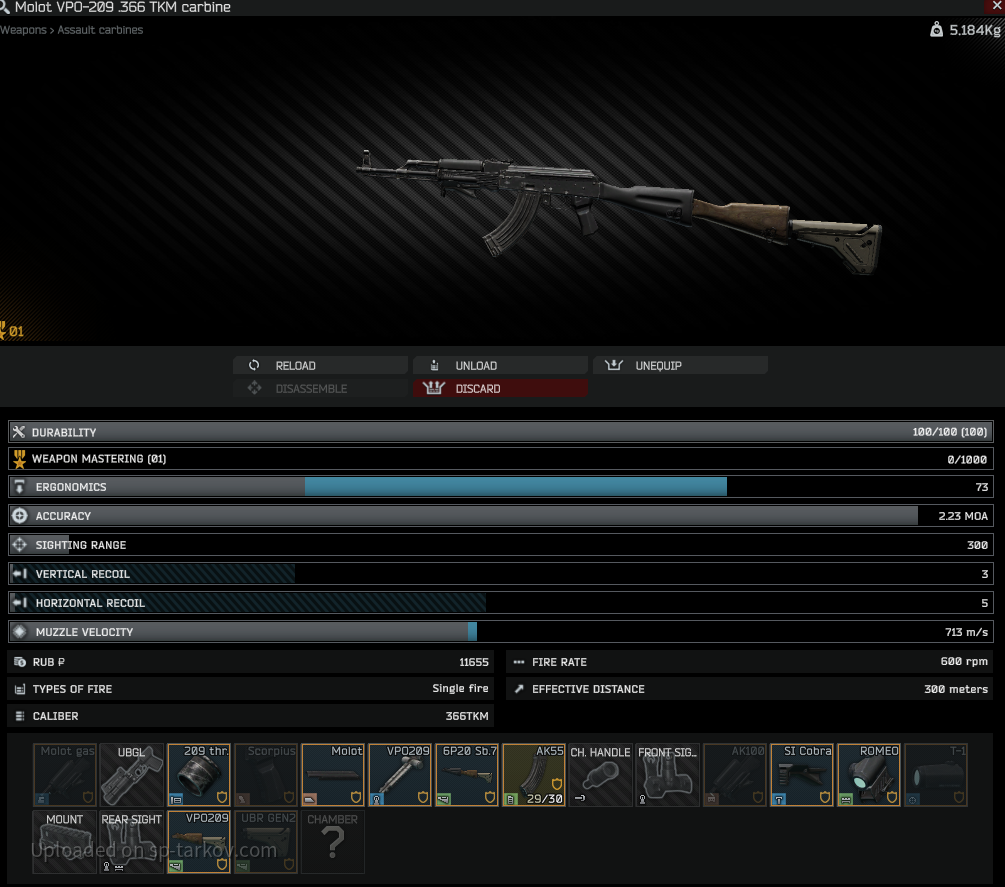The image size is (1005, 887).
Task: Select the ROMEO sight slot
Action: pyautogui.click(x=868, y=775)
